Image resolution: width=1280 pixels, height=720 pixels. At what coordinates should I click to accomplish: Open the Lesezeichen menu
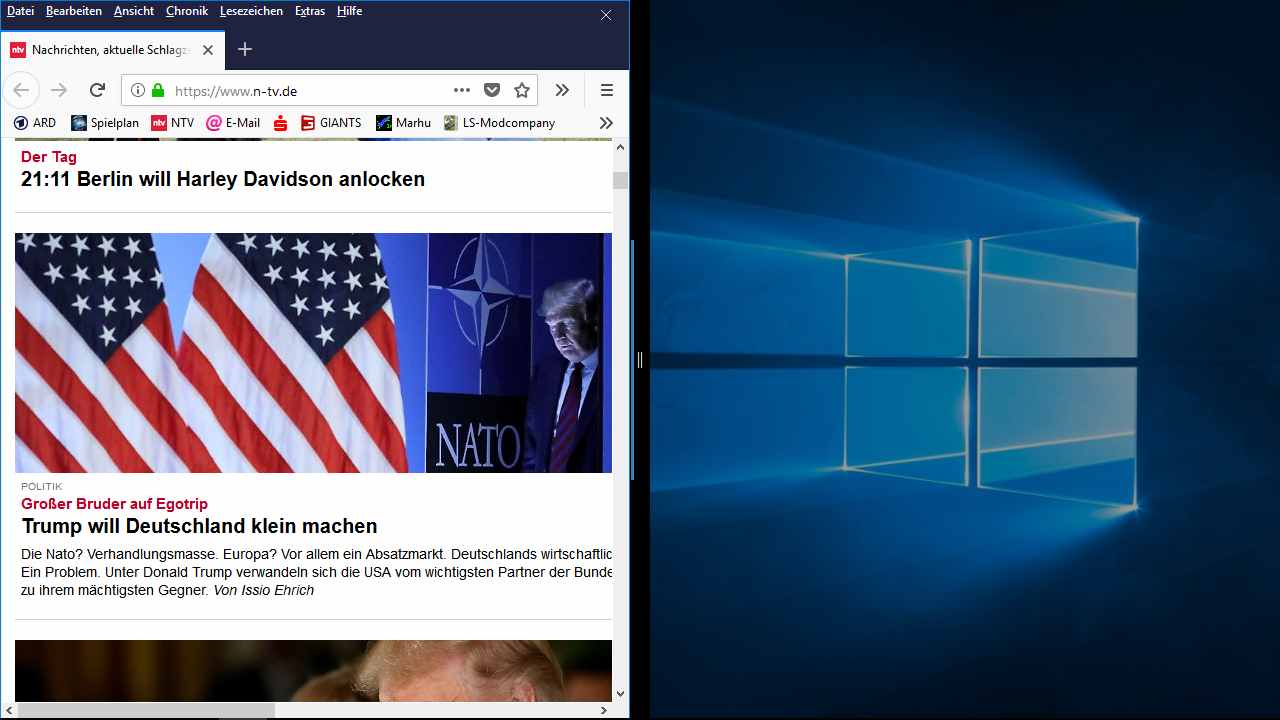(251, 11)
